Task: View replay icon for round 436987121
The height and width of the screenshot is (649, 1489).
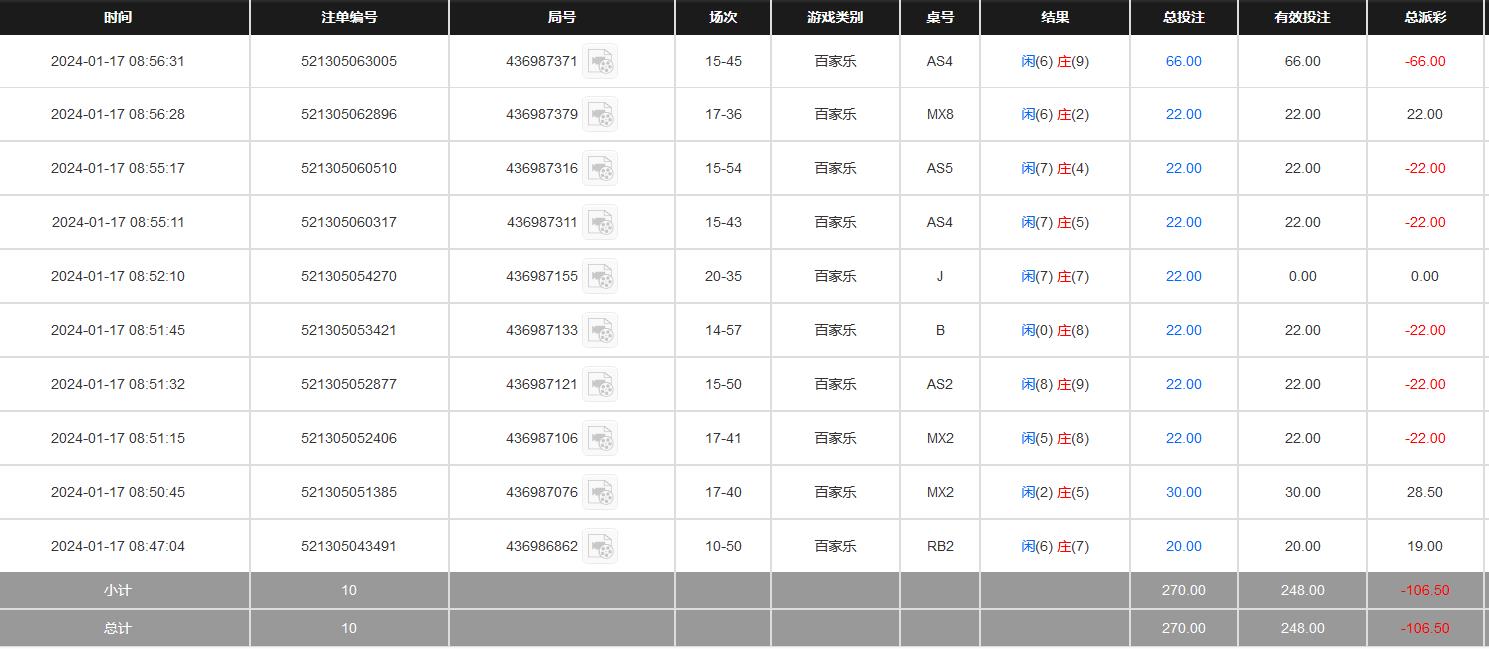Action: [600, 385]
